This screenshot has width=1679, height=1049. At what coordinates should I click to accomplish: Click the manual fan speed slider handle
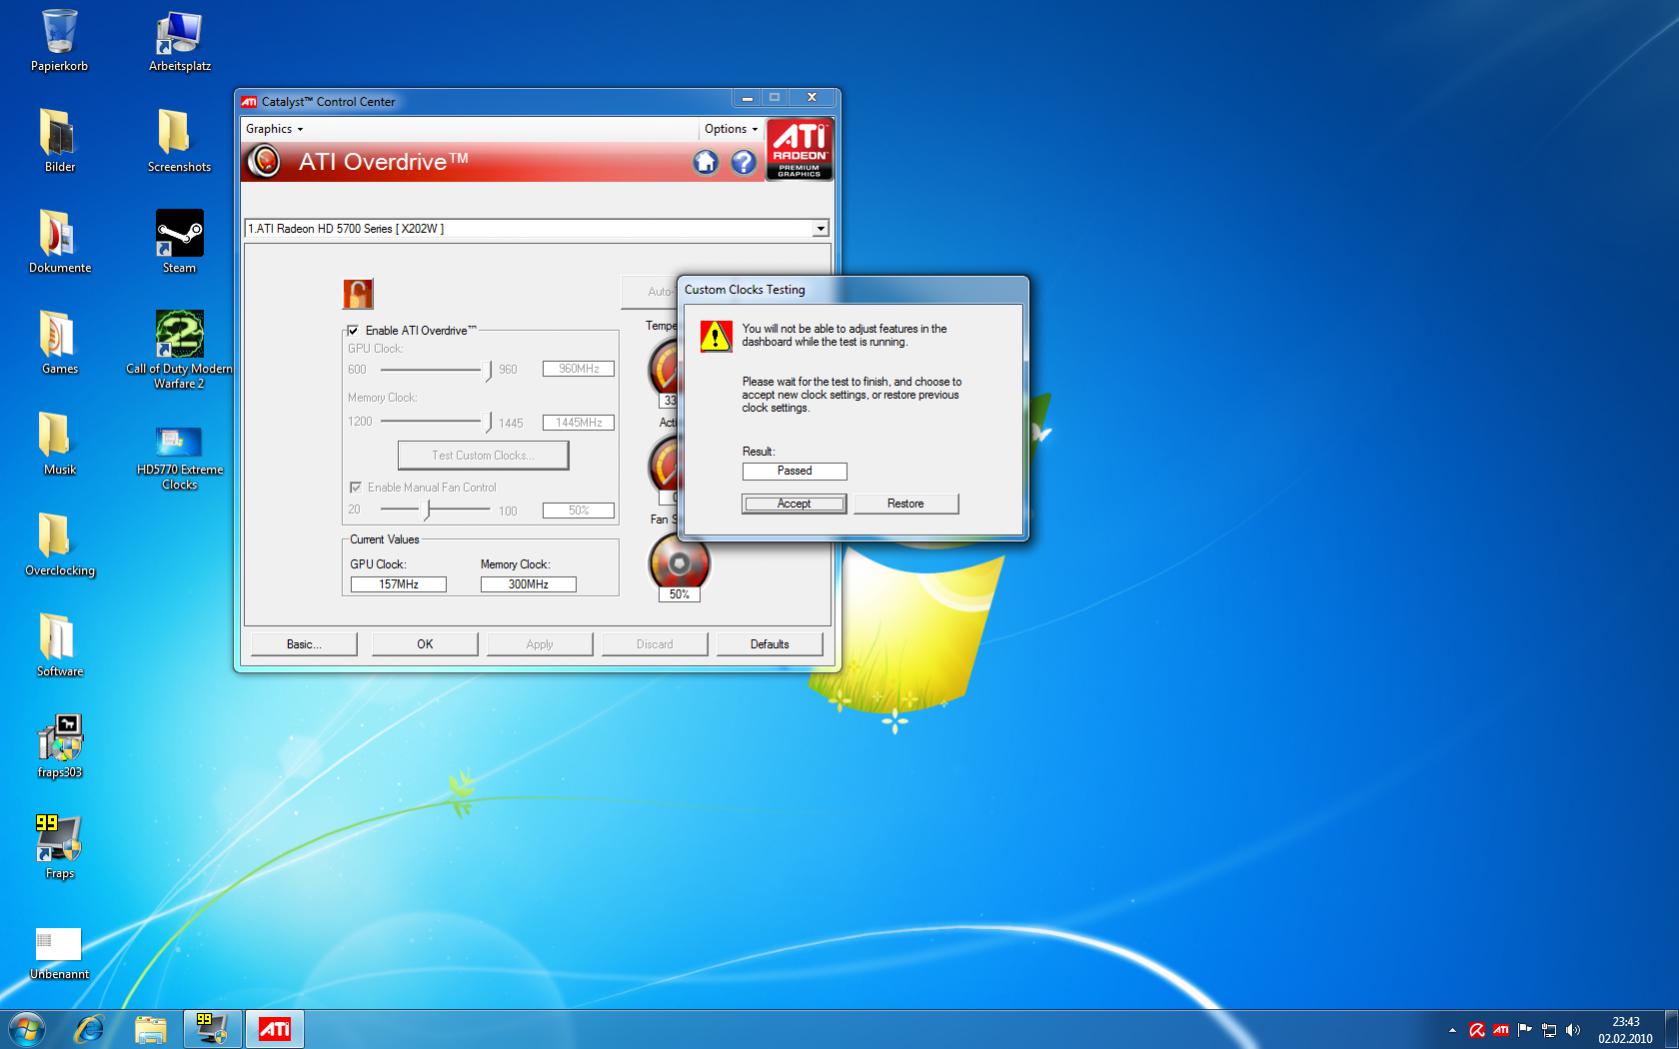427,510
